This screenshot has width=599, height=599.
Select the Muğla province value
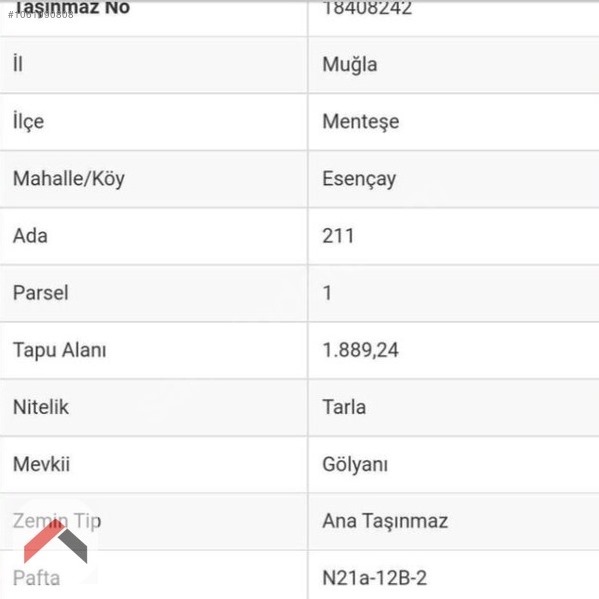(x=350, y=65)
